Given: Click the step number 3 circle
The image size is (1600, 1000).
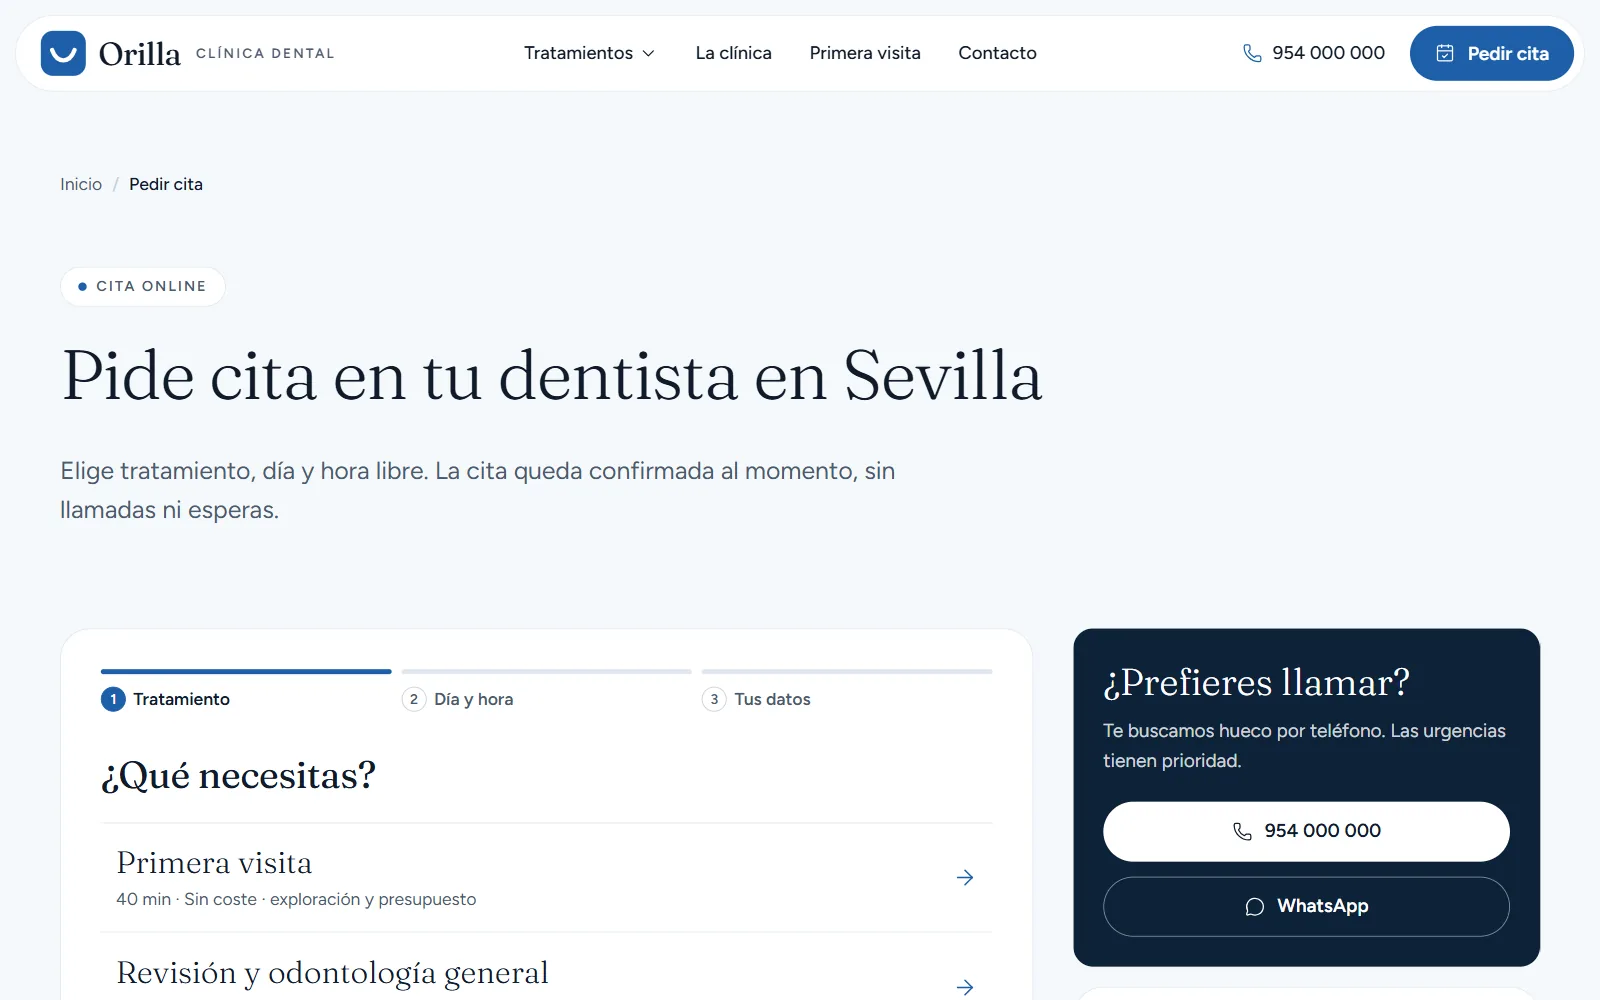Looking at the screenshot, I should [714, 699].
